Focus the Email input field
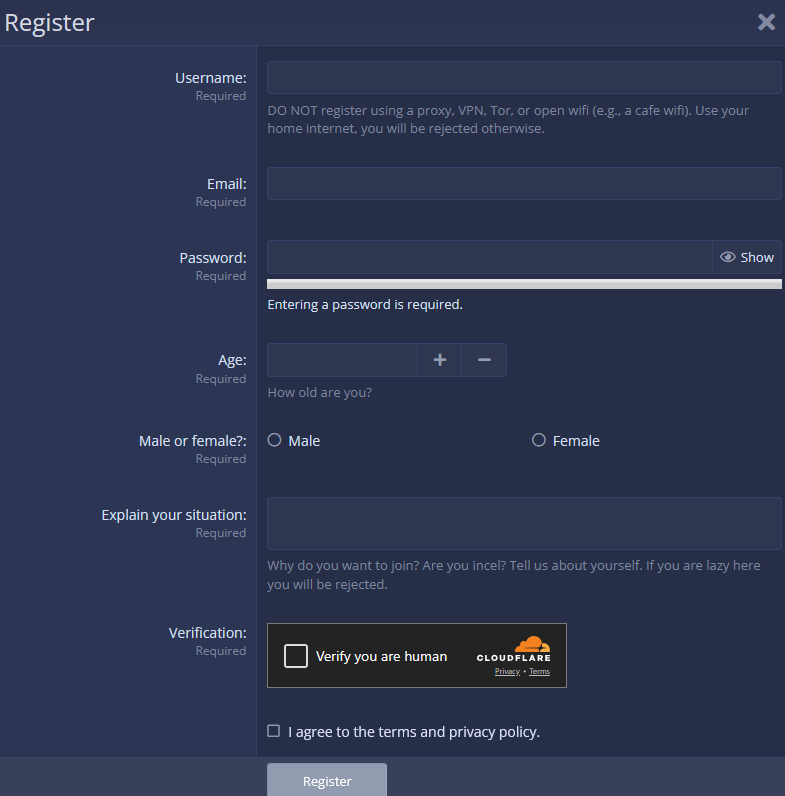Image resolution: width=785 pixels, height=796 pixels. coord(523,184)
